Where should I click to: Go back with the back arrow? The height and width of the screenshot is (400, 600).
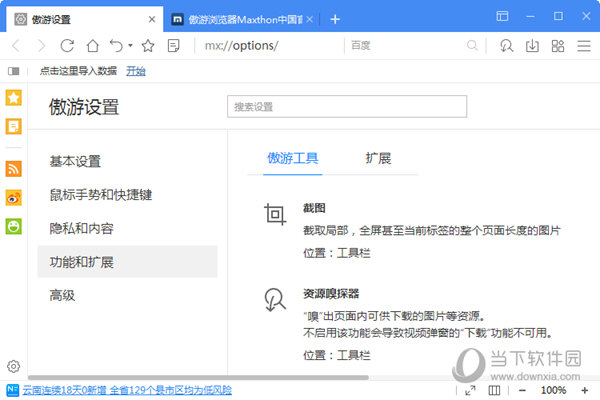tap(16, 46)
